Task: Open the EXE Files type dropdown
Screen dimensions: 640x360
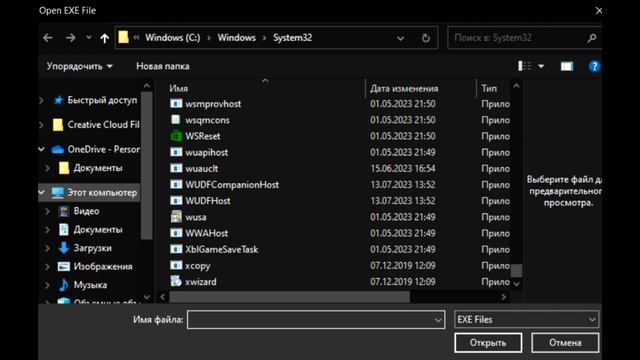Action: pyautogui.click(x=527, y=320)
